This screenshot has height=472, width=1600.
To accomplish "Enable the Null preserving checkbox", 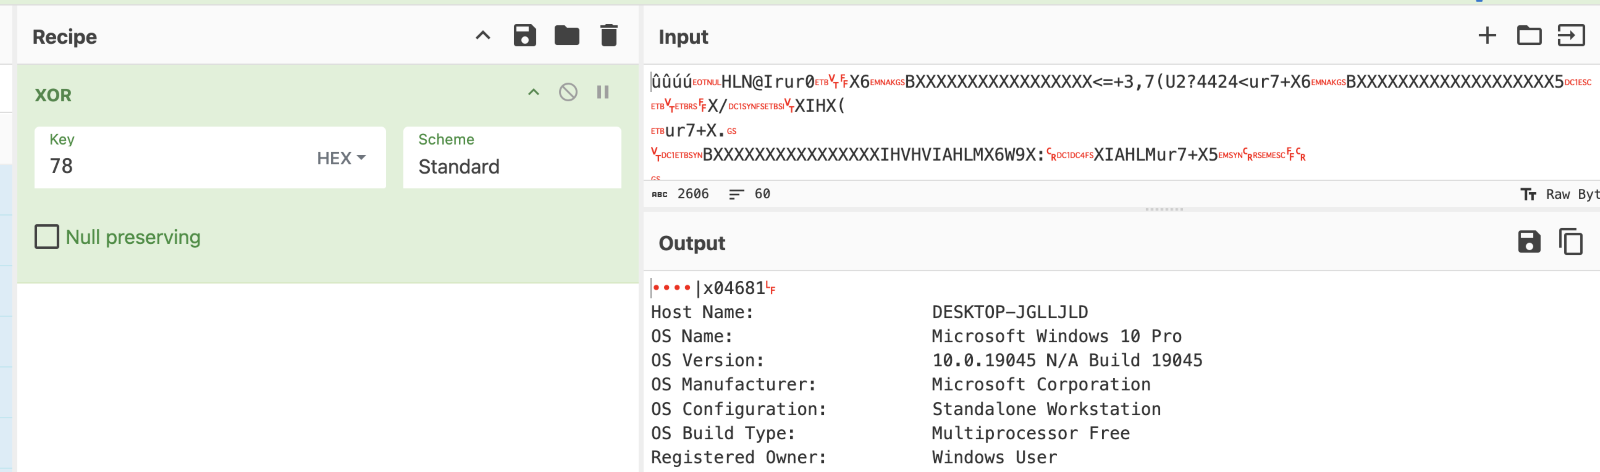I will click(x=47, y=237).
